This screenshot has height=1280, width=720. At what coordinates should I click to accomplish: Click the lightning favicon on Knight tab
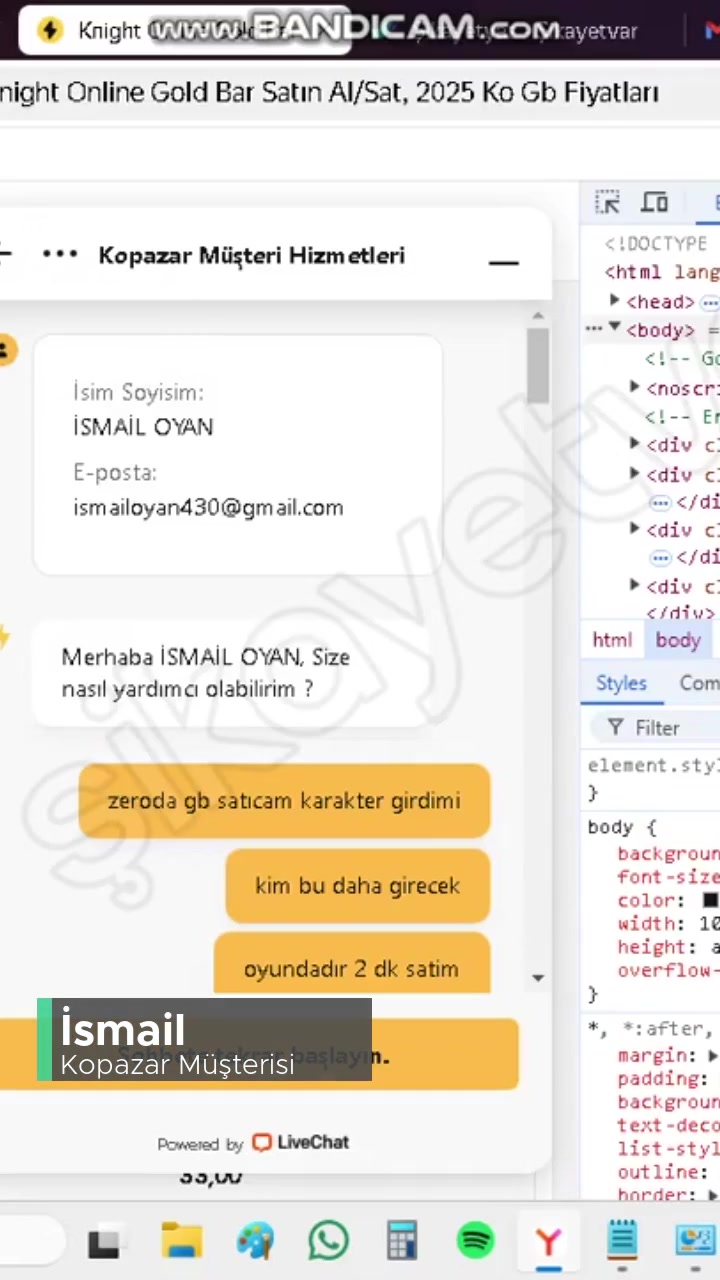50,30
